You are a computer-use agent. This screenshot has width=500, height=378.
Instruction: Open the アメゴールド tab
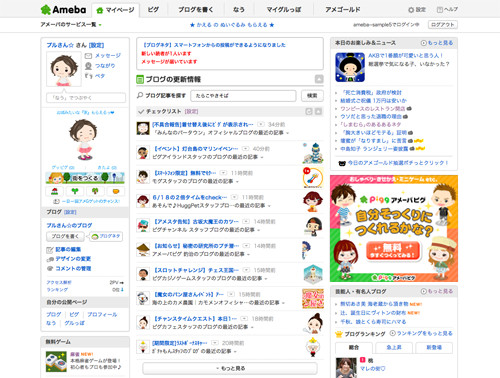point(343,10)
